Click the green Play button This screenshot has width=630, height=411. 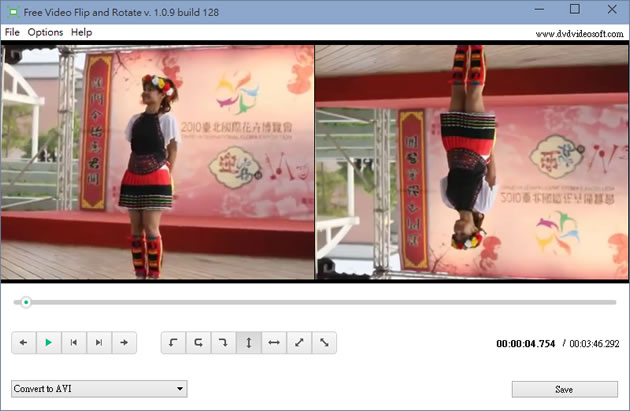click(x=48, y=343)
